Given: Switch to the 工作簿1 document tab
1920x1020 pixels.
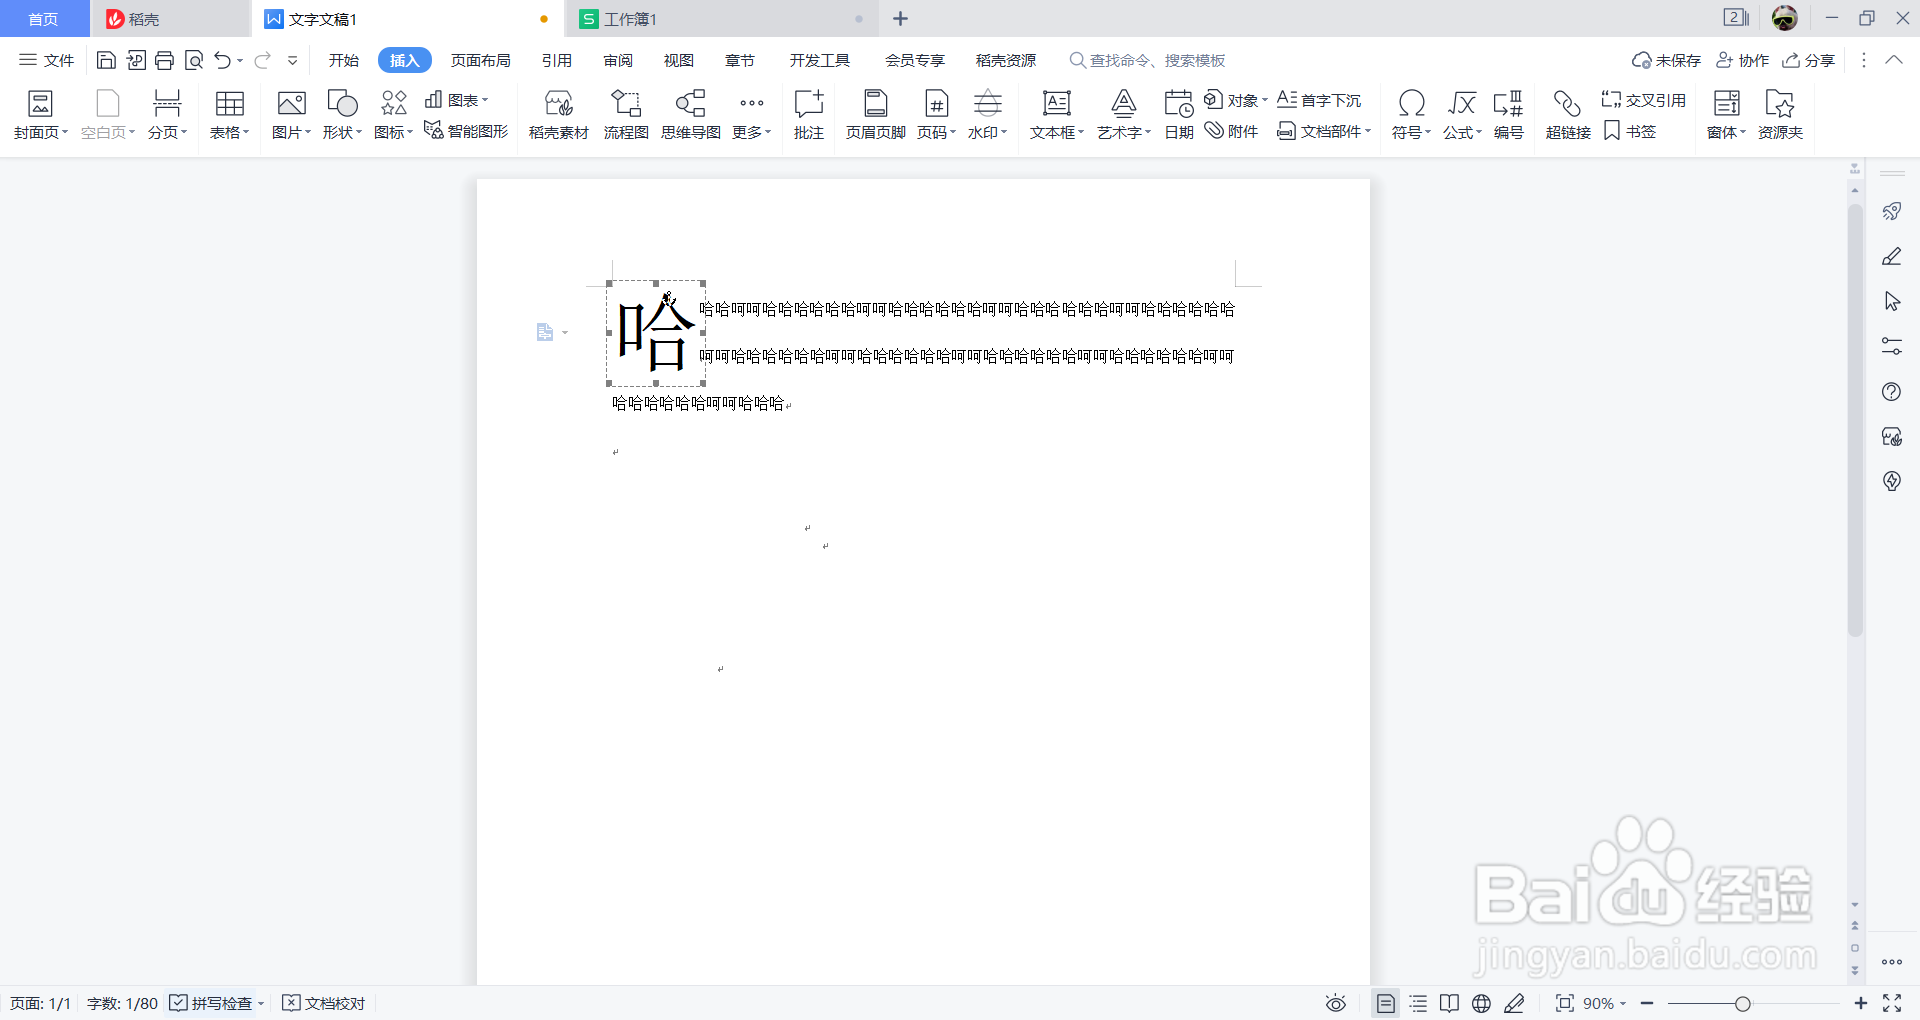Looking at the screenshot, I should tap(722, 19).
